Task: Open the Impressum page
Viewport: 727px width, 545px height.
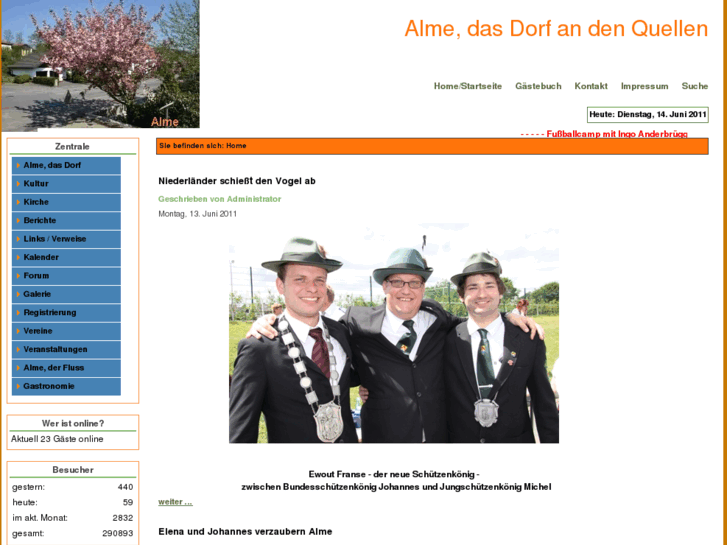Action: [x=644, y=86]
